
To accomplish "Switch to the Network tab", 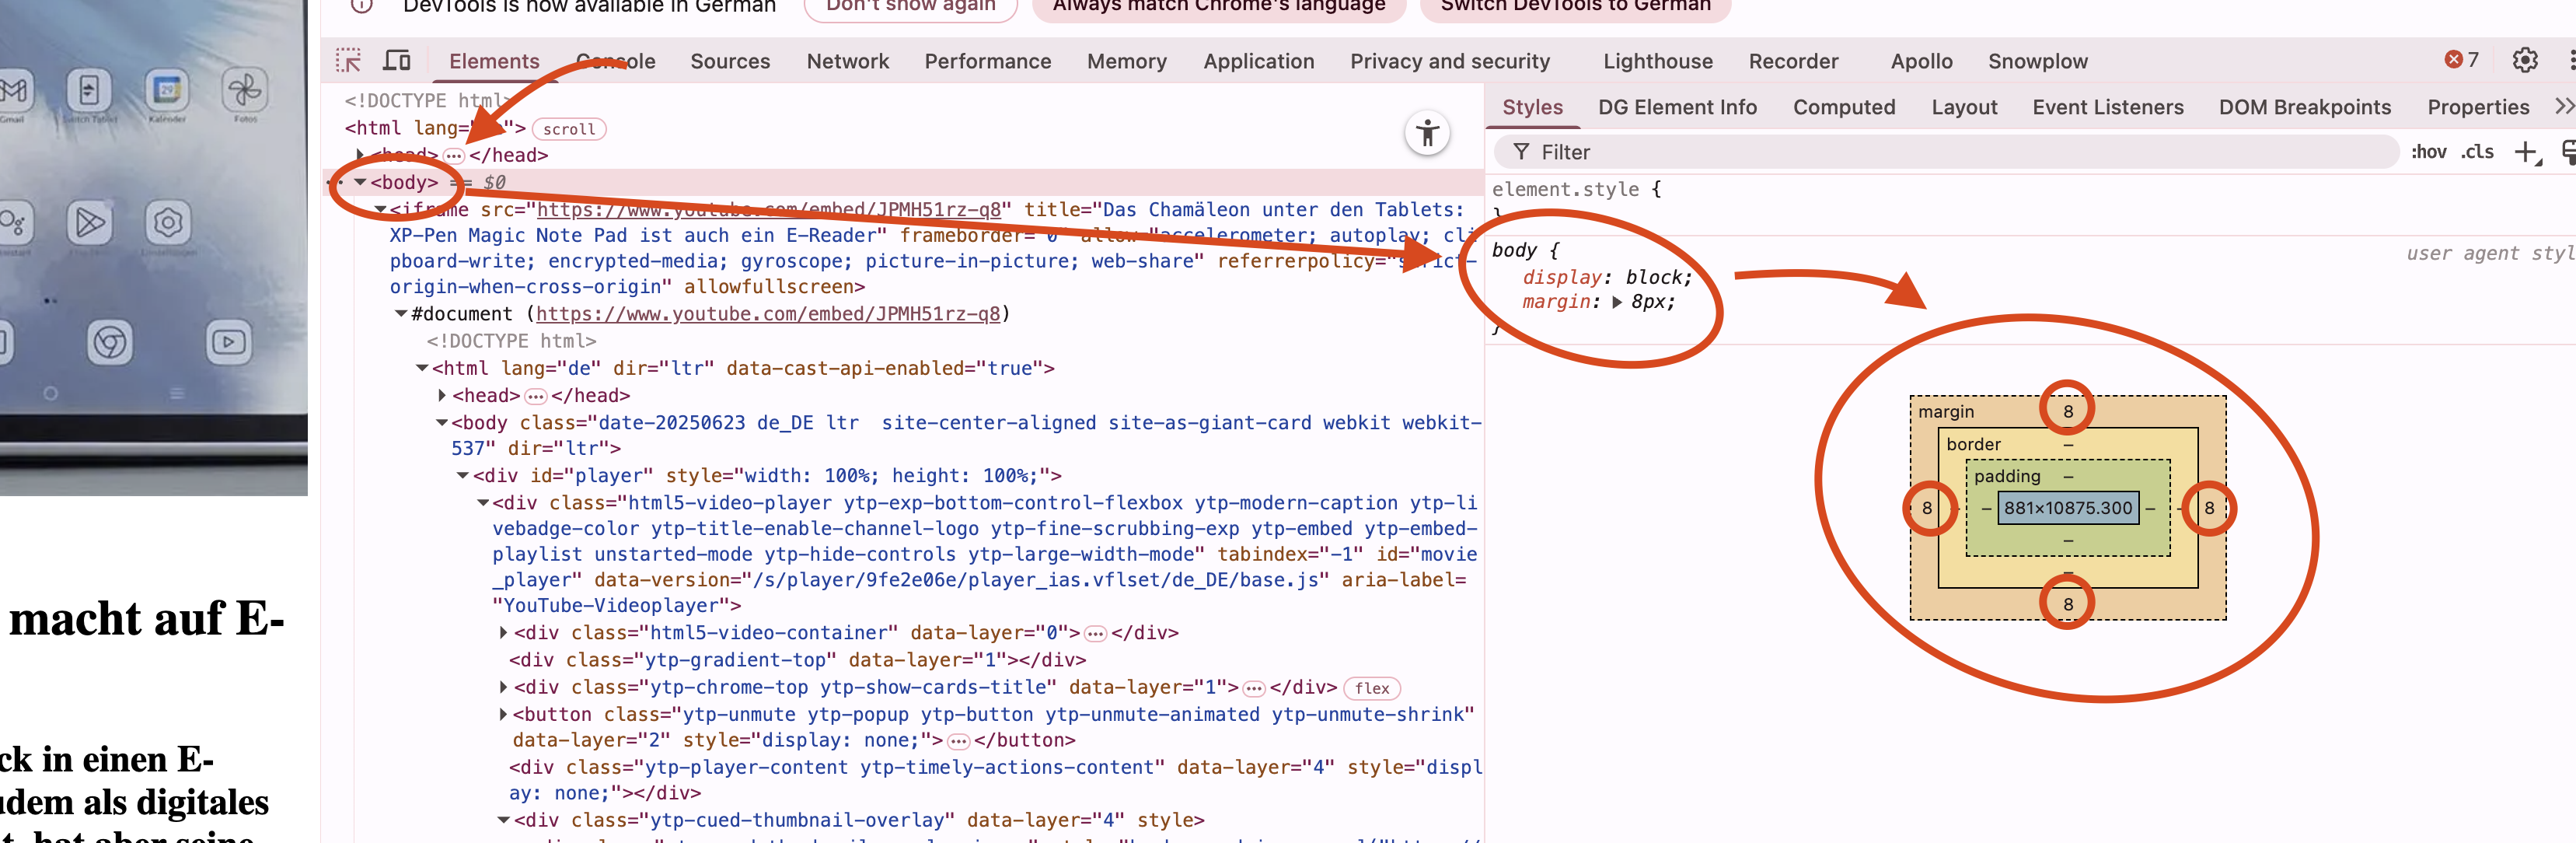I will (x=847, y=61).
